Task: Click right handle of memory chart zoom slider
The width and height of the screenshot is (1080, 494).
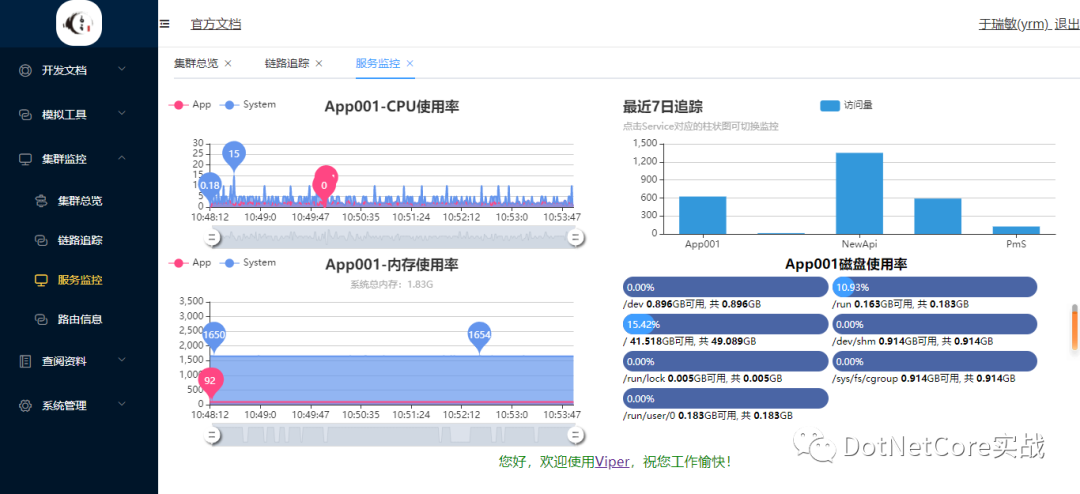Action: (x=577, y=435)
